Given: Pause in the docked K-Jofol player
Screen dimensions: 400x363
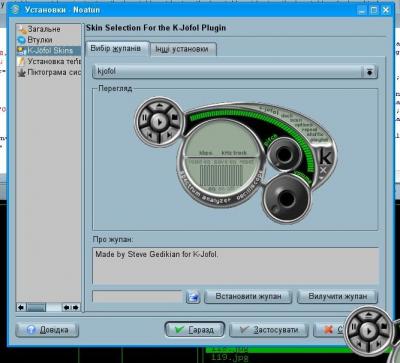Looking at the screenshot, I should click(354, 327).
